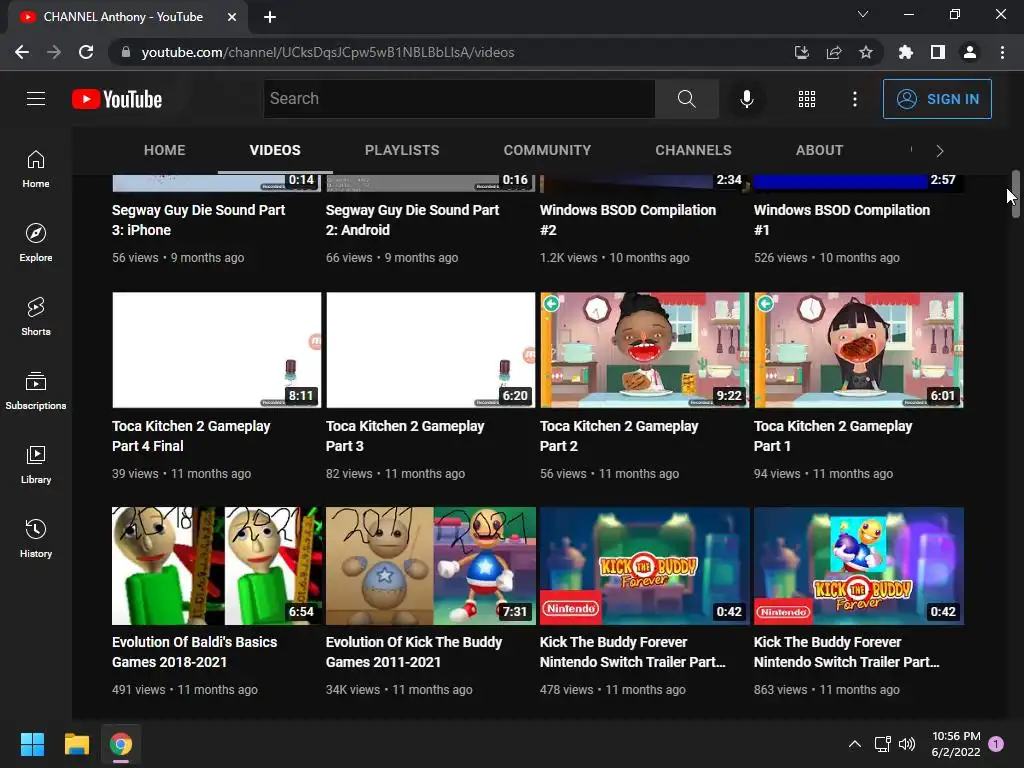Open History in sidebar
Viewport: 1024px width, 768px height.
click(x=36, y=539)
